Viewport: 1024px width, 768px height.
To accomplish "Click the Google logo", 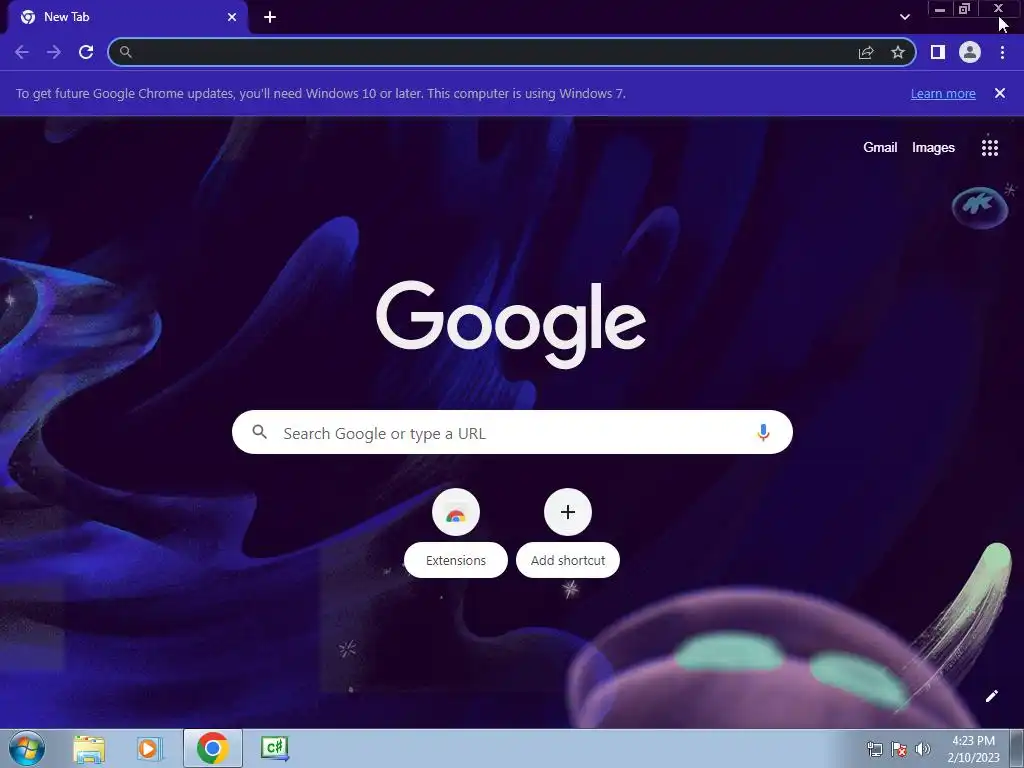I will (511, 325).
